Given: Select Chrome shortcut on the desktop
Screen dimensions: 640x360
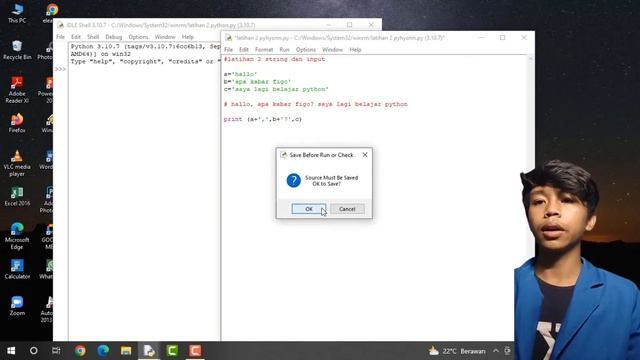Looking at the screenshot, I should pos(51,13).
